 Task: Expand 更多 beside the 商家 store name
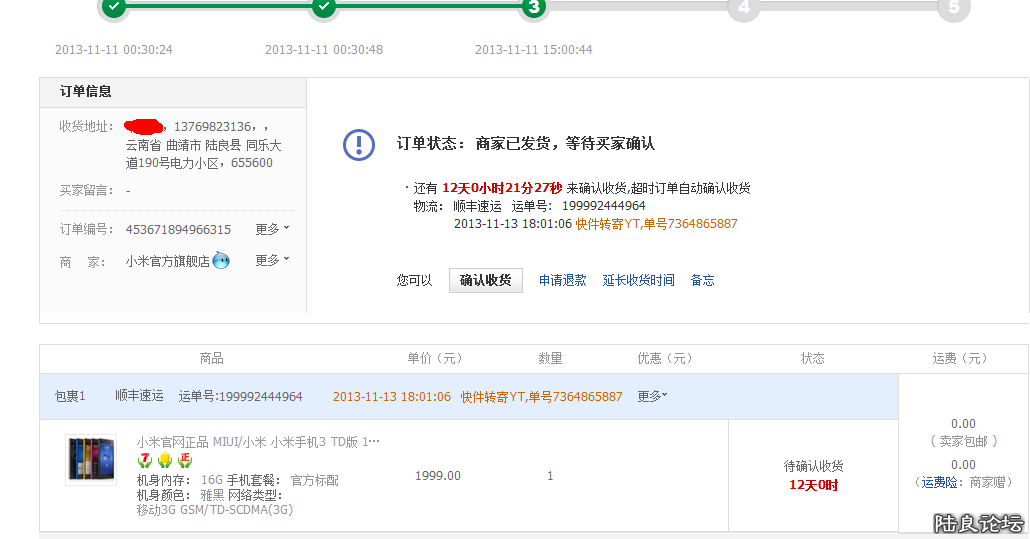(272, 260)
